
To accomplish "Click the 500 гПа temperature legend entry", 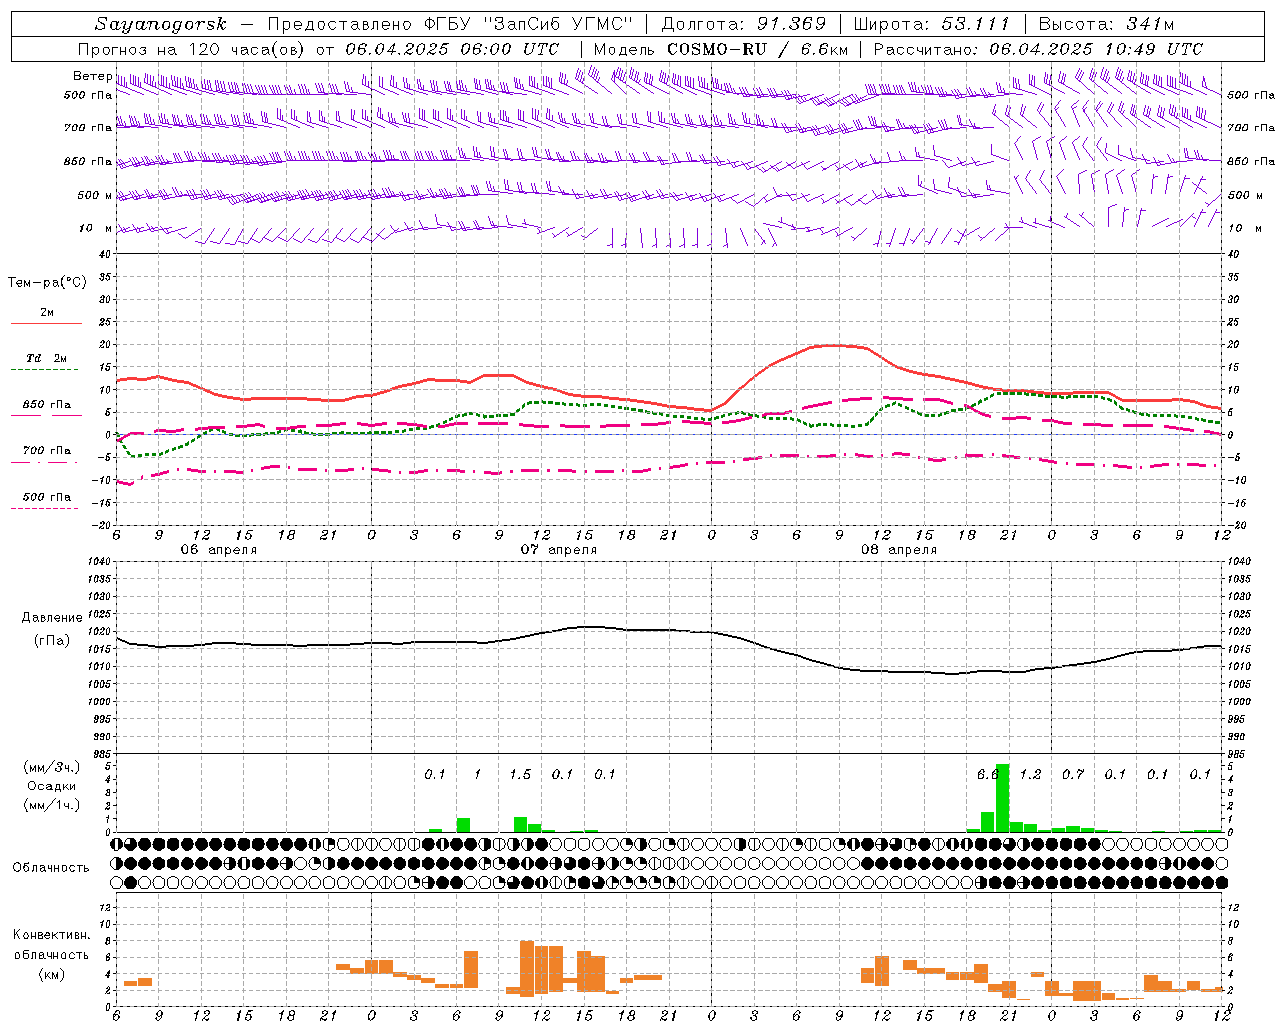I will pyautogui.click(x=47, y=497).
